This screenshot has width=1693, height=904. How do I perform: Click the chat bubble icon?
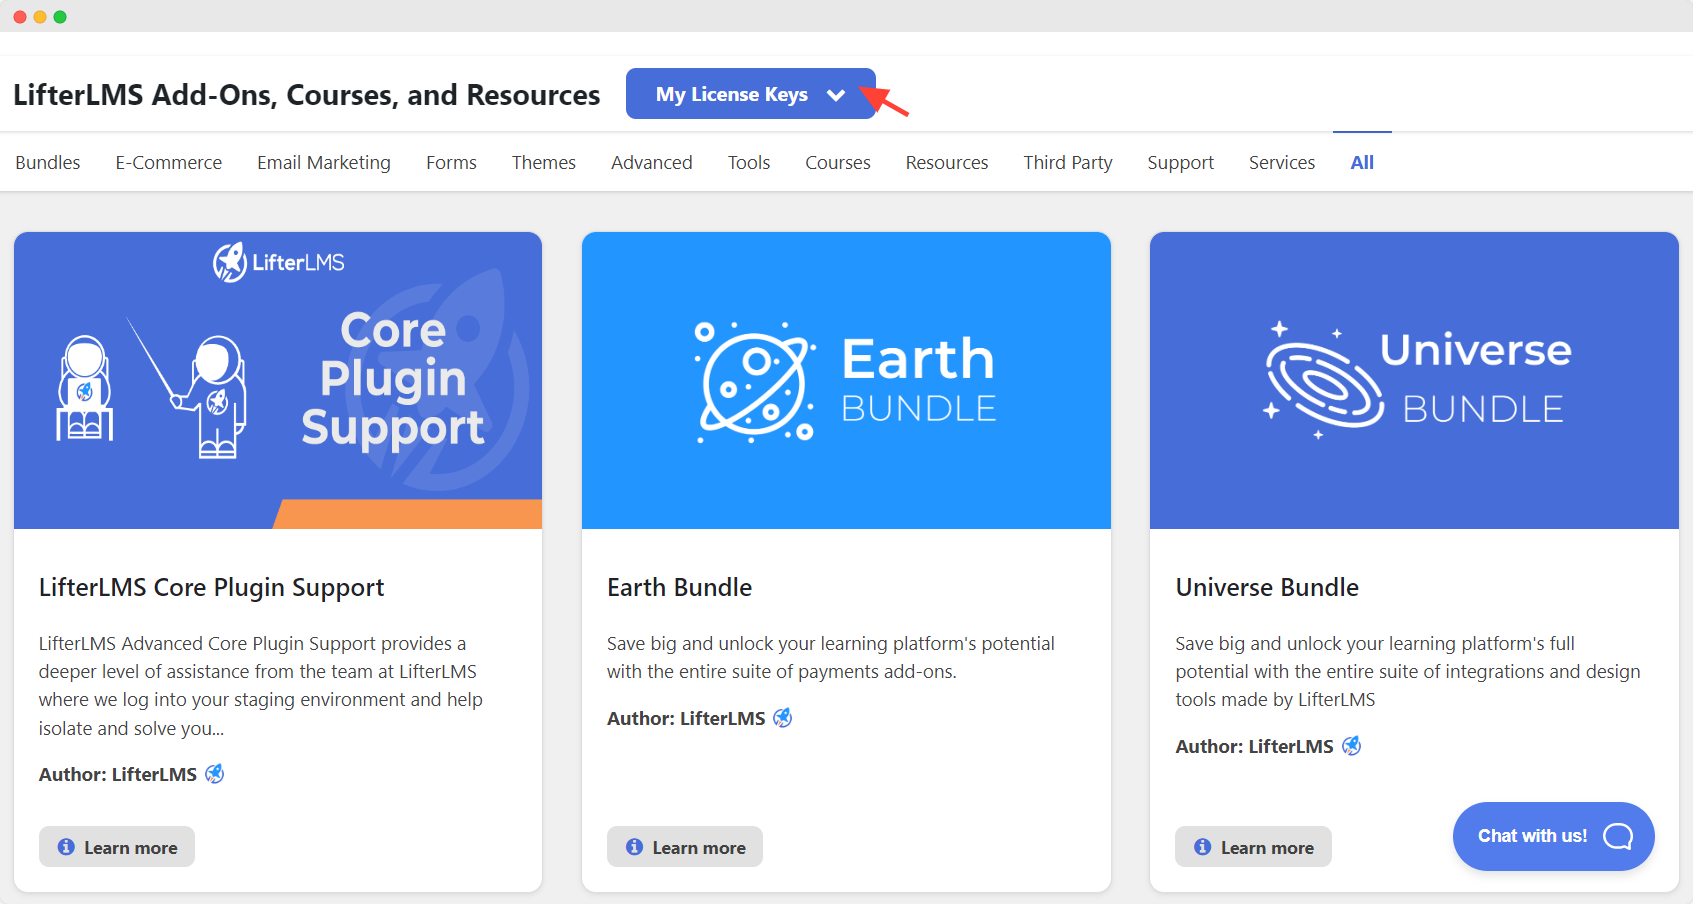point(1618,836)
